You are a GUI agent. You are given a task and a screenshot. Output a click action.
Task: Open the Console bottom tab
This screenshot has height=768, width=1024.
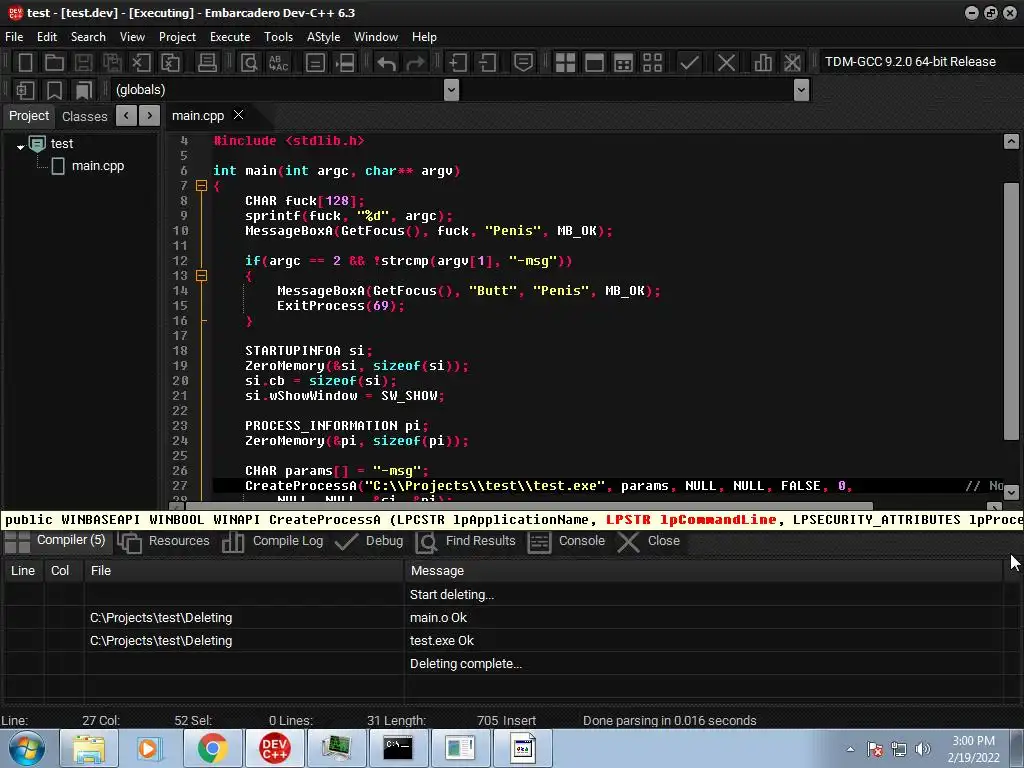click(568, 541)
